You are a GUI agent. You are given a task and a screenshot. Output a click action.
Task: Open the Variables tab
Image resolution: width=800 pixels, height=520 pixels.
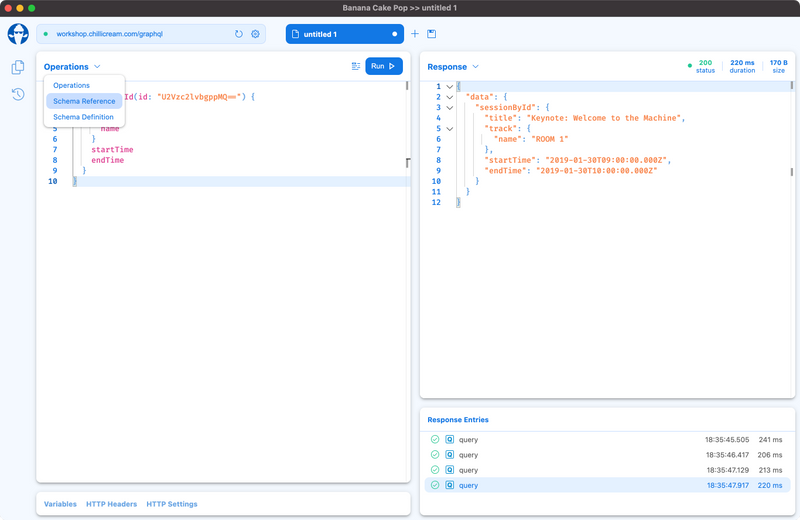(60, 504)
